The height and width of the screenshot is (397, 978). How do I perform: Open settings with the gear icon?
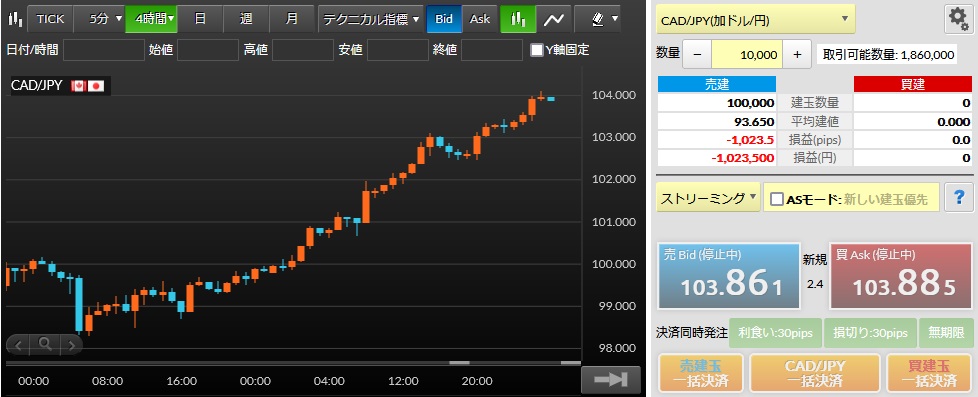(957, 20)
